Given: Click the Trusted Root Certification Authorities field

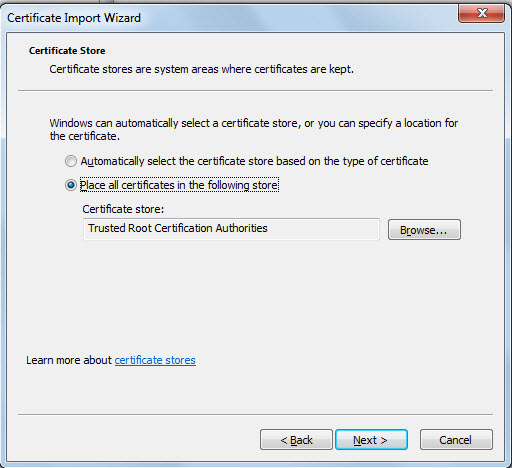Looking at the screenshot, I should click(231, 229).
